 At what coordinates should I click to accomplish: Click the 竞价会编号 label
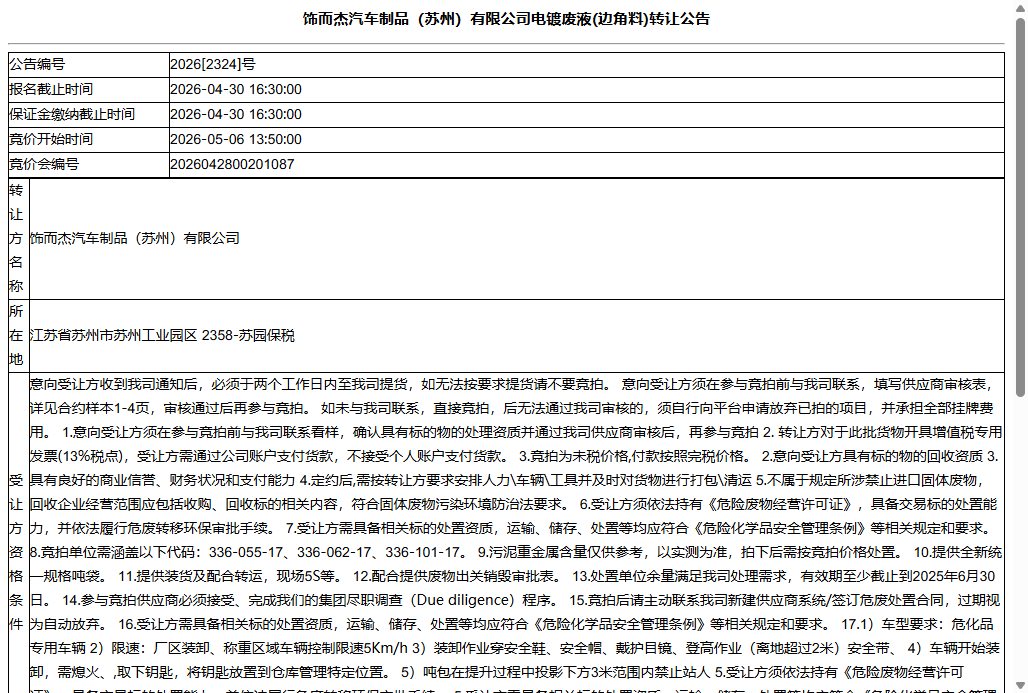(44, 164)
